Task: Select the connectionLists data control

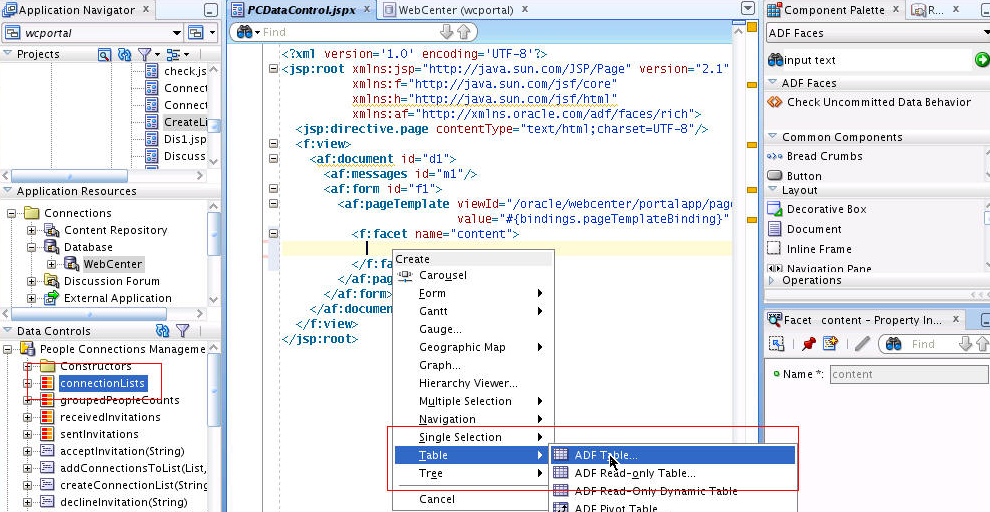Action: click(102, 383)
